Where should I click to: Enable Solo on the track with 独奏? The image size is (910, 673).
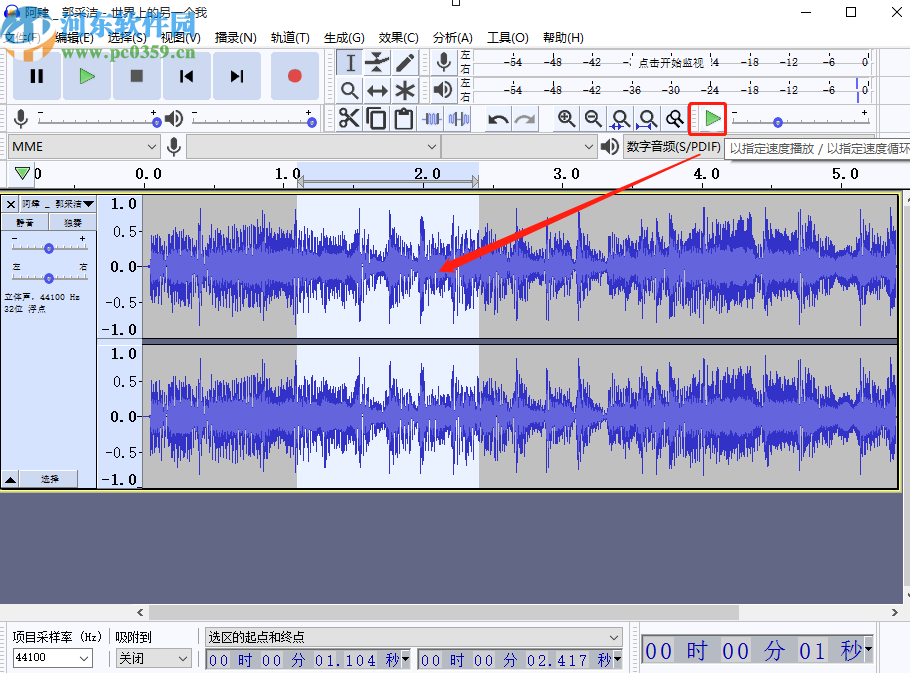tap(73, 221)
